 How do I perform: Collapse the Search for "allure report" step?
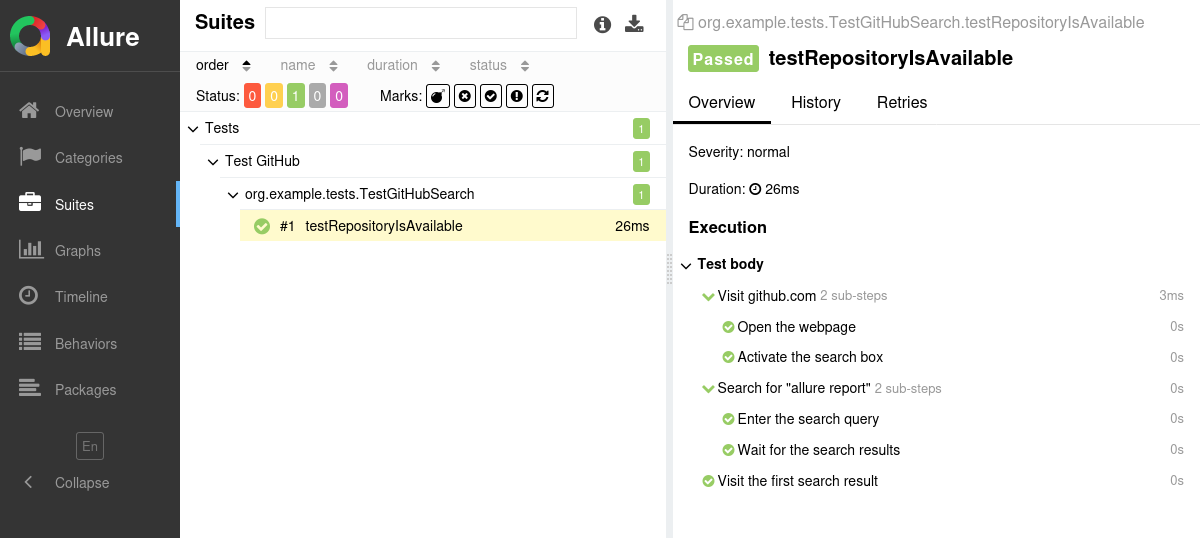[708, 388]
